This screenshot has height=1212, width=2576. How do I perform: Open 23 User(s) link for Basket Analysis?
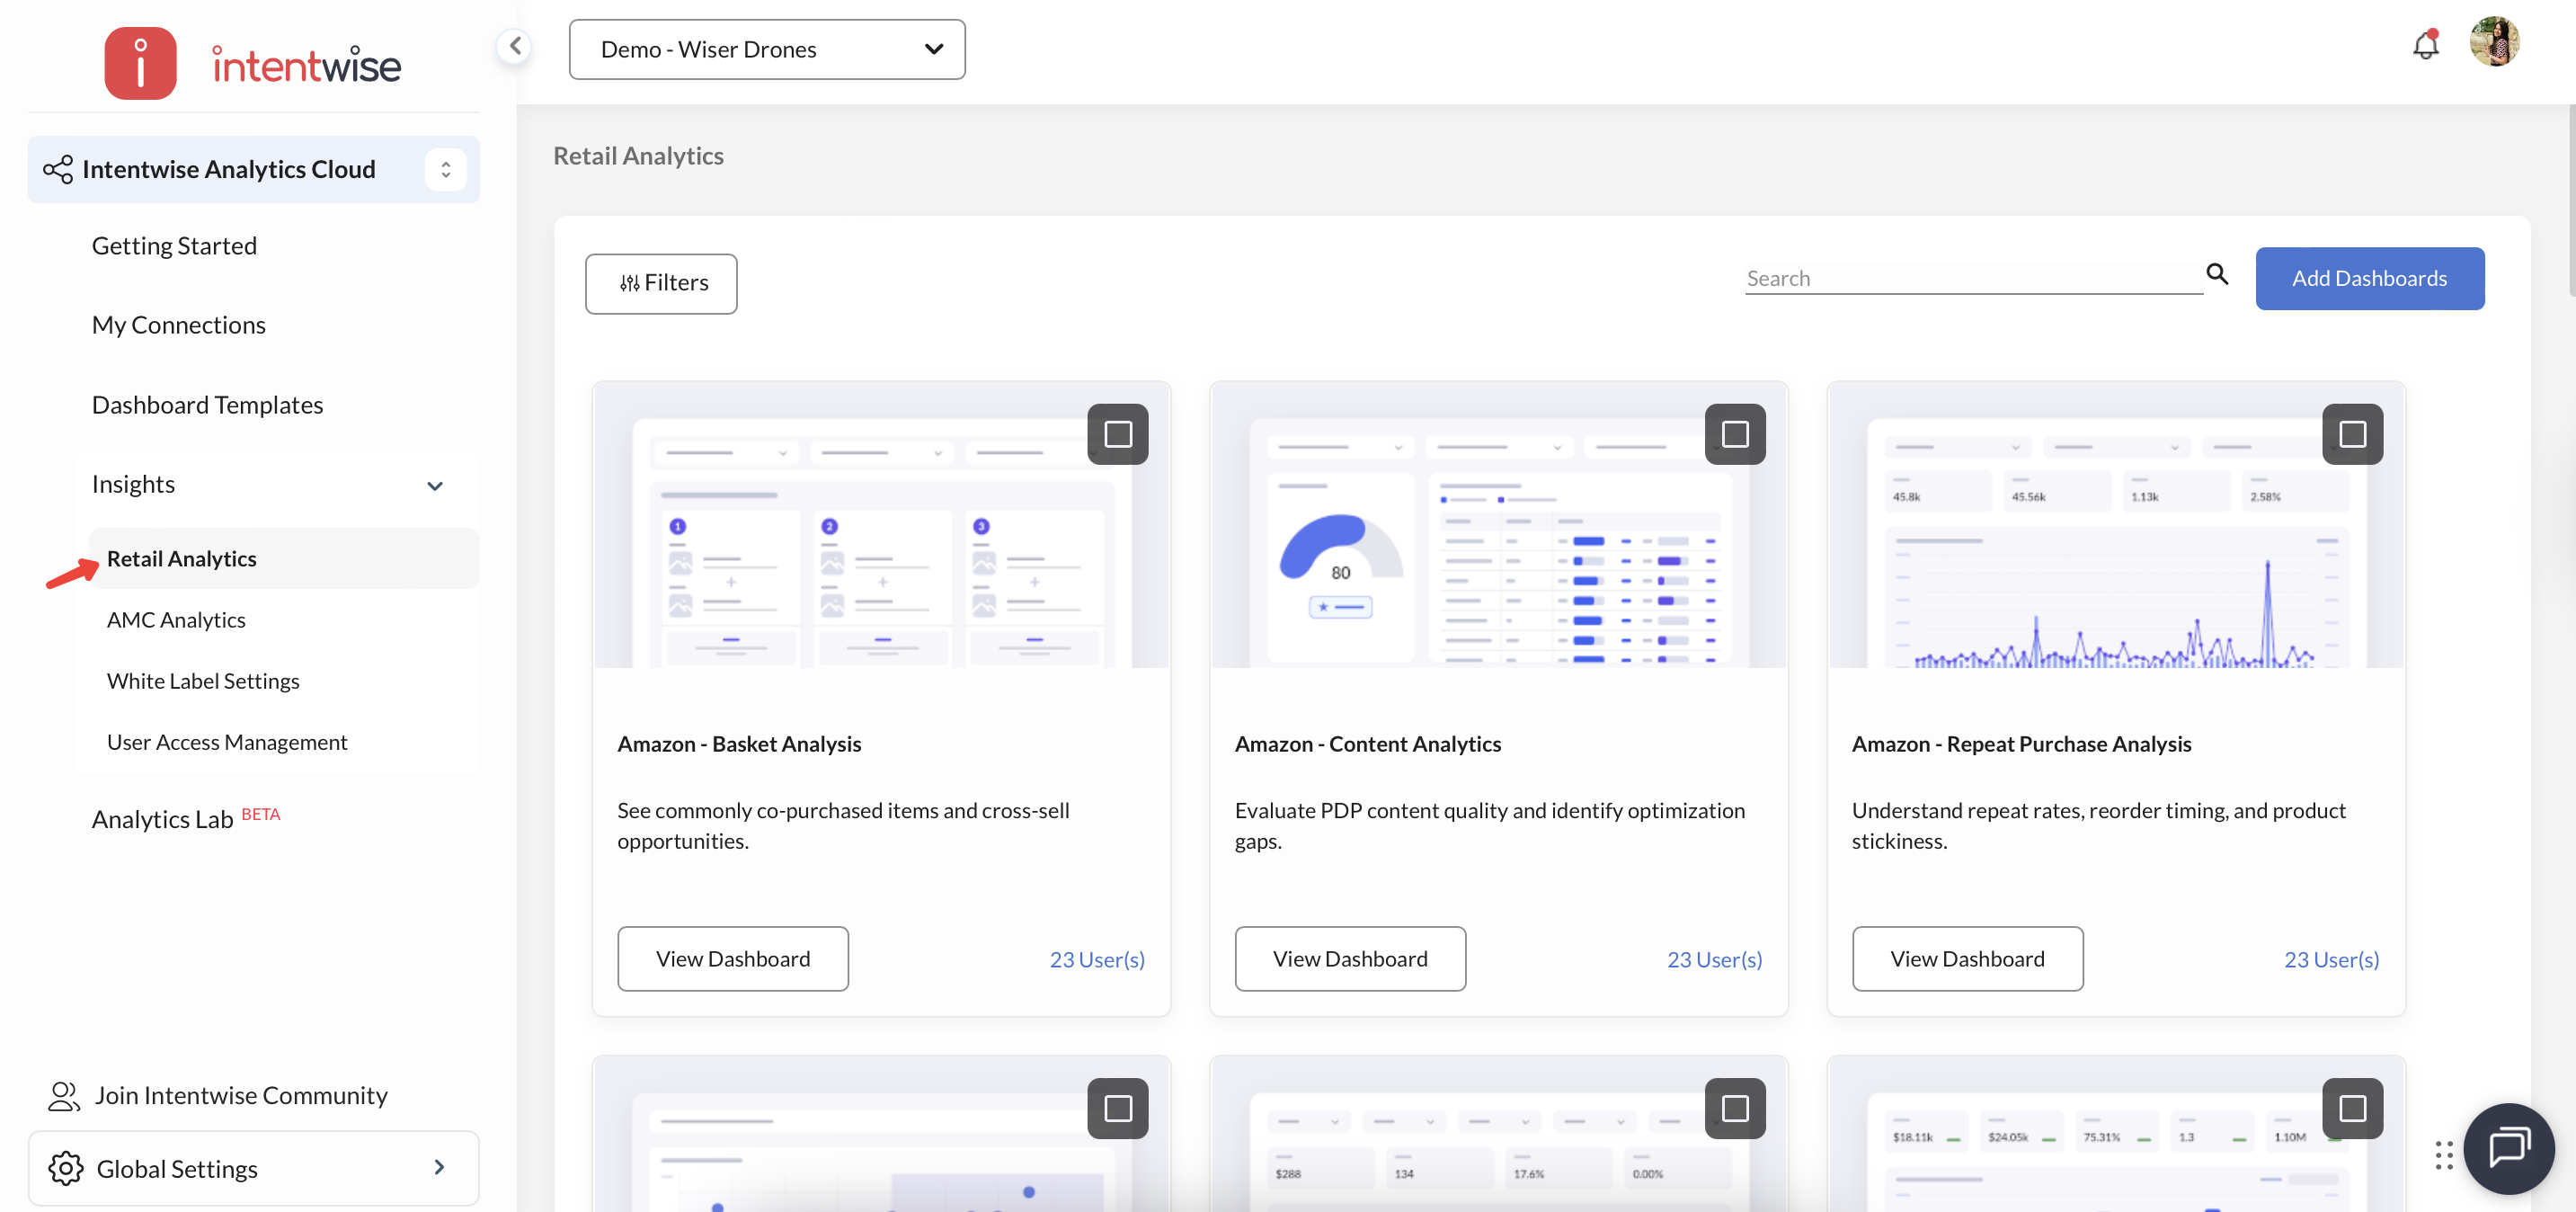[1096, 959]
